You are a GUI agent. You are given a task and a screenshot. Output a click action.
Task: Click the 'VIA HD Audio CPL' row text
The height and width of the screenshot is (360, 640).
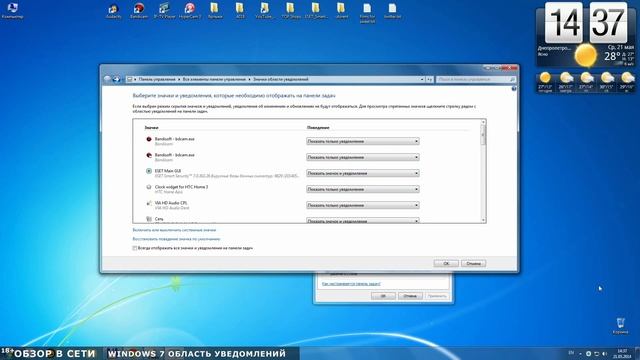[171, 203]
